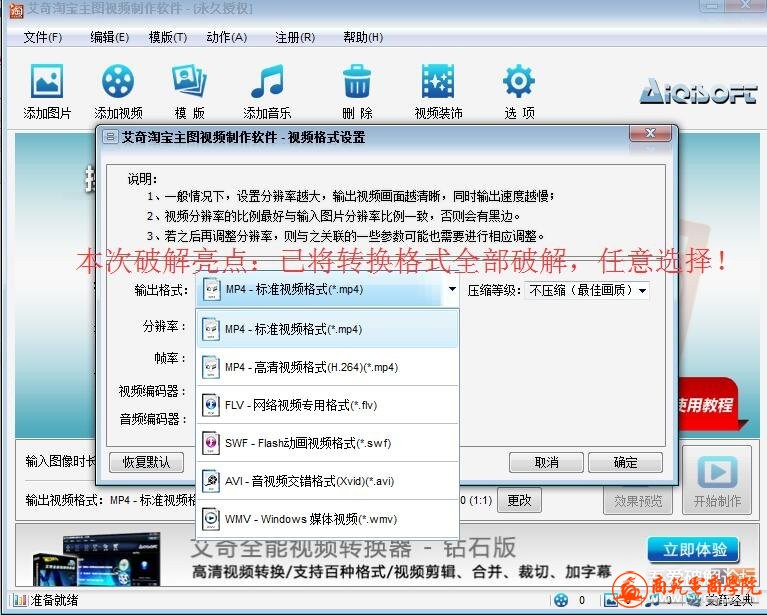Open the File (文件) menu
The height and width of the screenshot is (615, 767).
pos(43,37)
